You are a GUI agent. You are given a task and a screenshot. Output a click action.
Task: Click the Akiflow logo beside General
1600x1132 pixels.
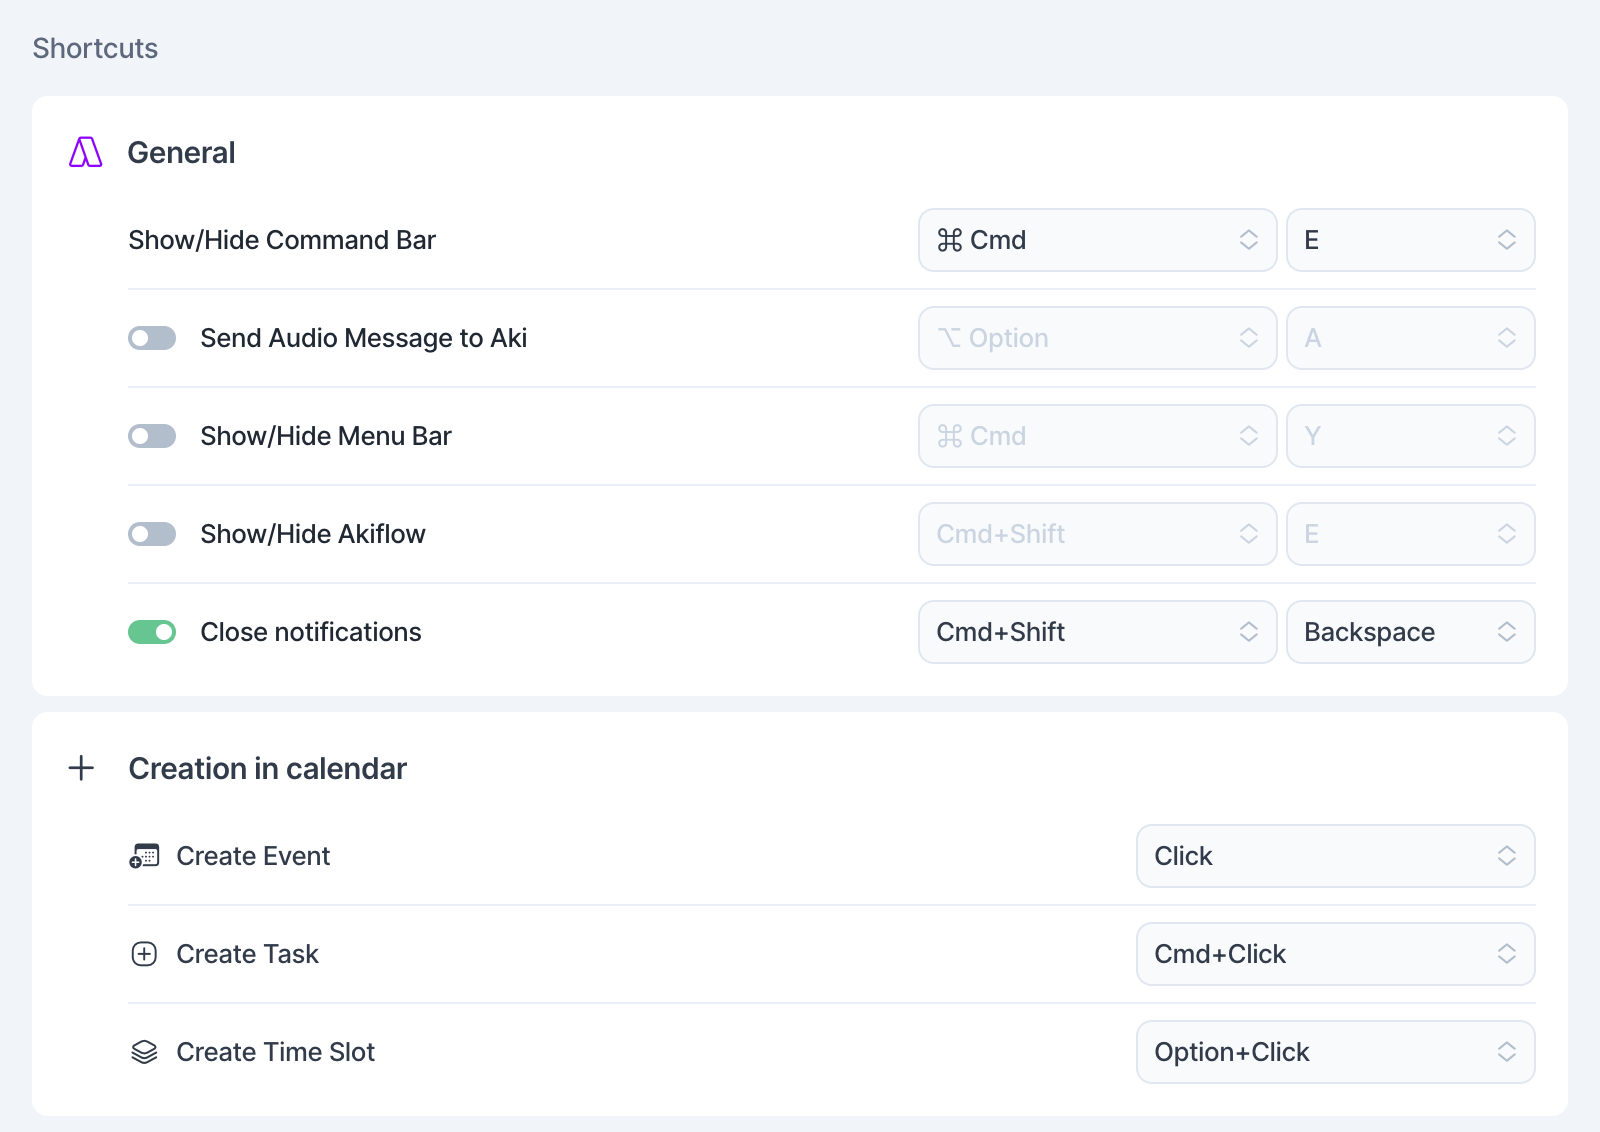(85, 152)
